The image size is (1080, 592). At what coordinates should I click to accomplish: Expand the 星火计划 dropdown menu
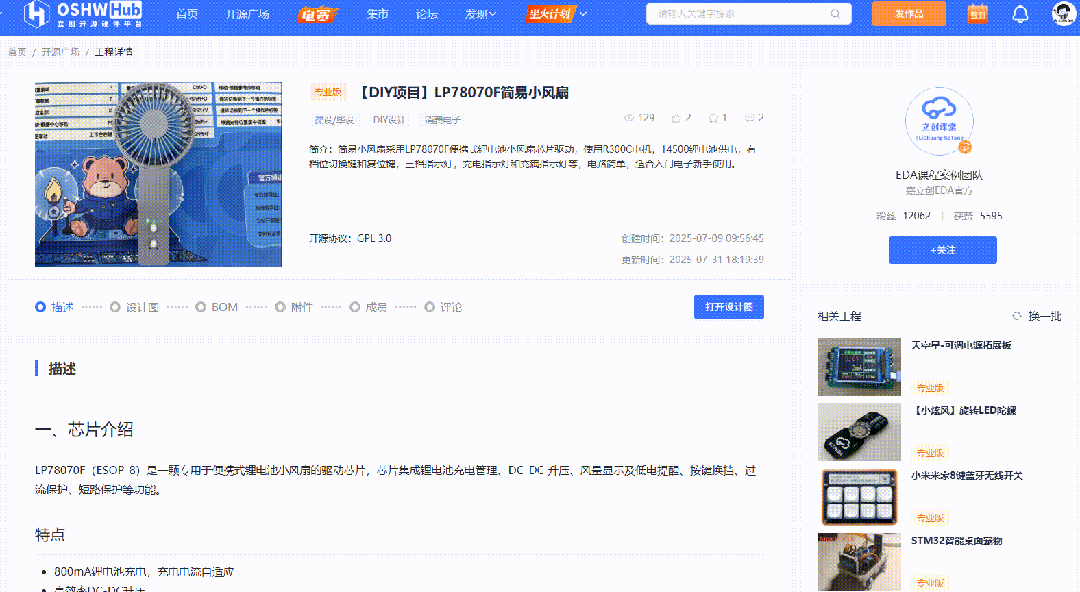click(x=553, y=14)
